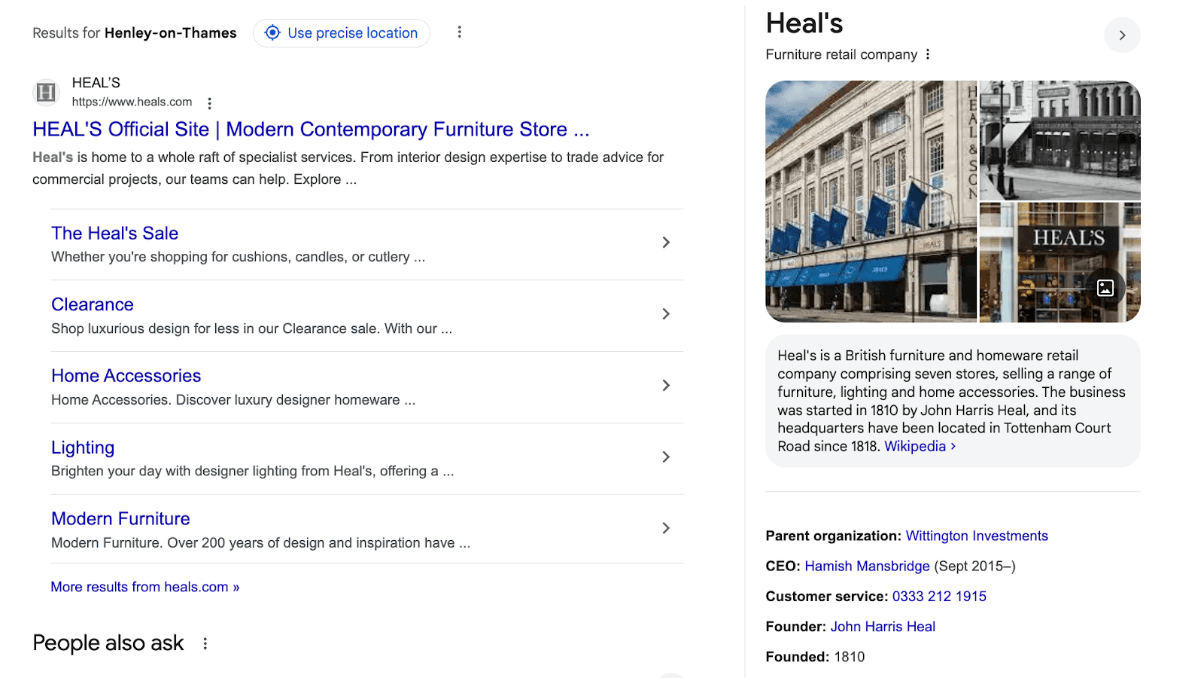Expand the Modern Furniture sitelink
Screen dimensions: 1180x690
click(x=666, y=527)
